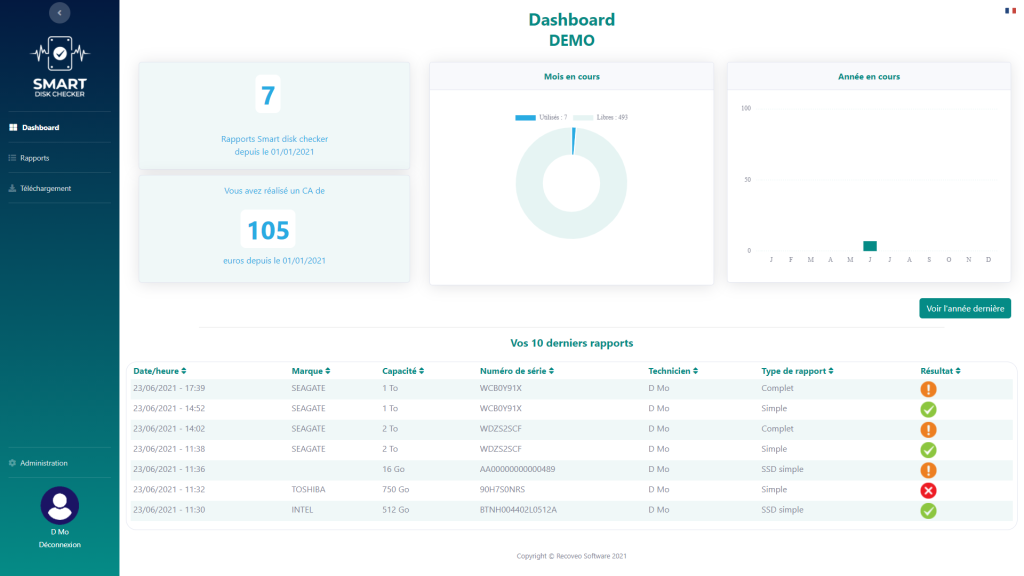Click the Déconnexion link

pyautogui.click(x=59, y=545)
